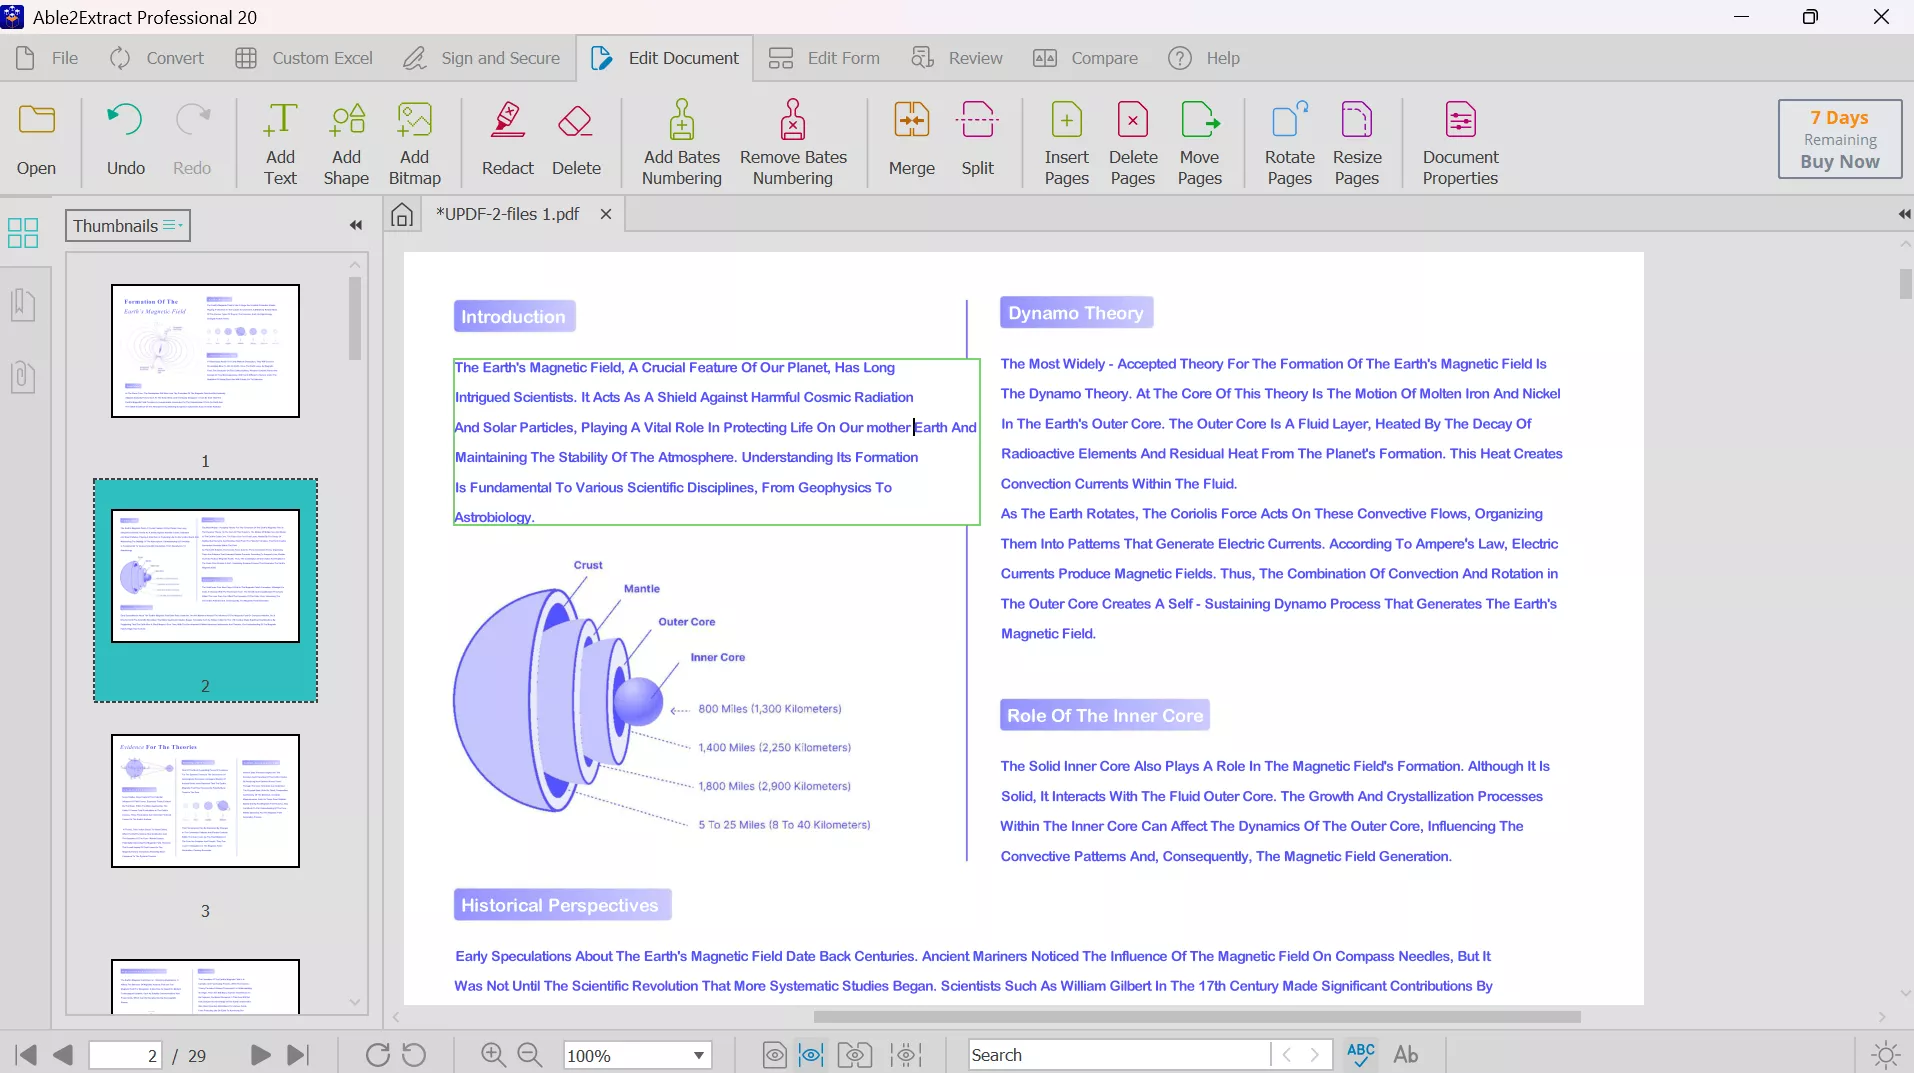Screen dimensions: 1914x1073
Task: Click the horizontal scrollbar under the document
Action: [x=1196, y=1017]
